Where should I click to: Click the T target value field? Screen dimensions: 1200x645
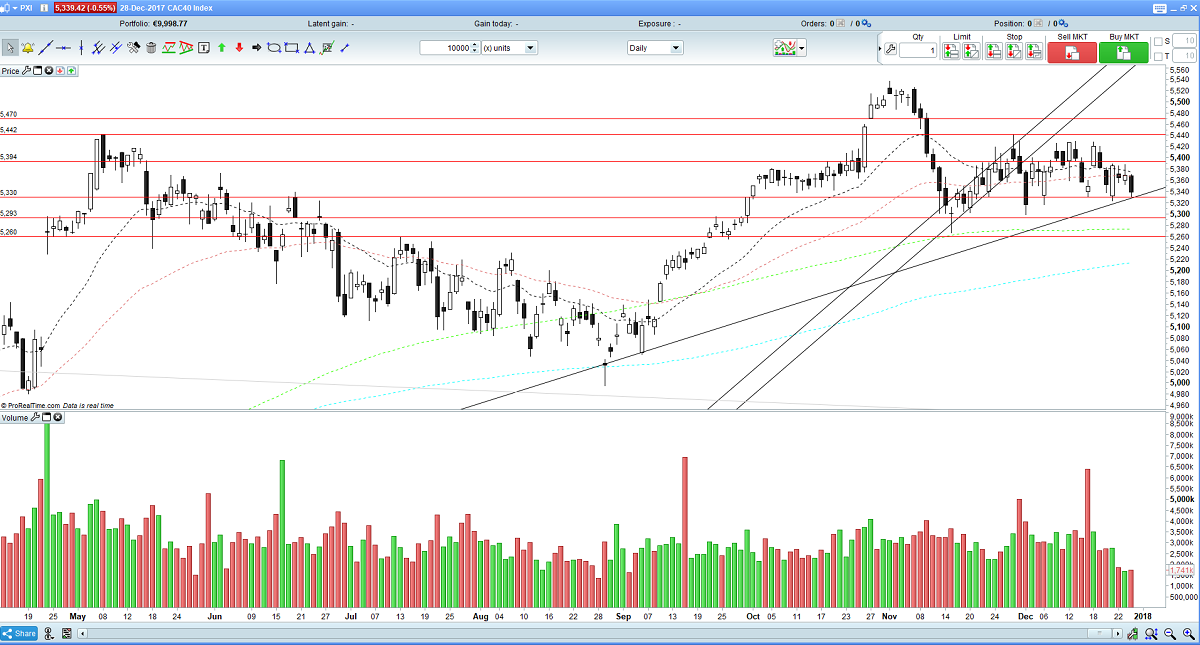coord(1184,57)
